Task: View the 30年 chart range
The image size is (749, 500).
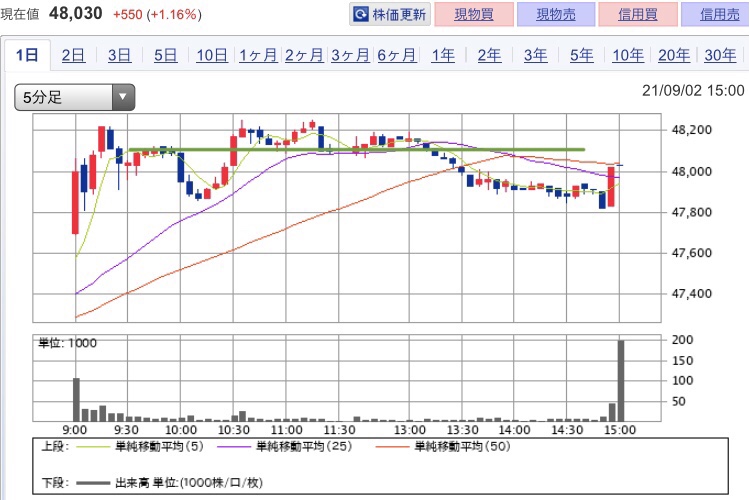Action: 720,55
